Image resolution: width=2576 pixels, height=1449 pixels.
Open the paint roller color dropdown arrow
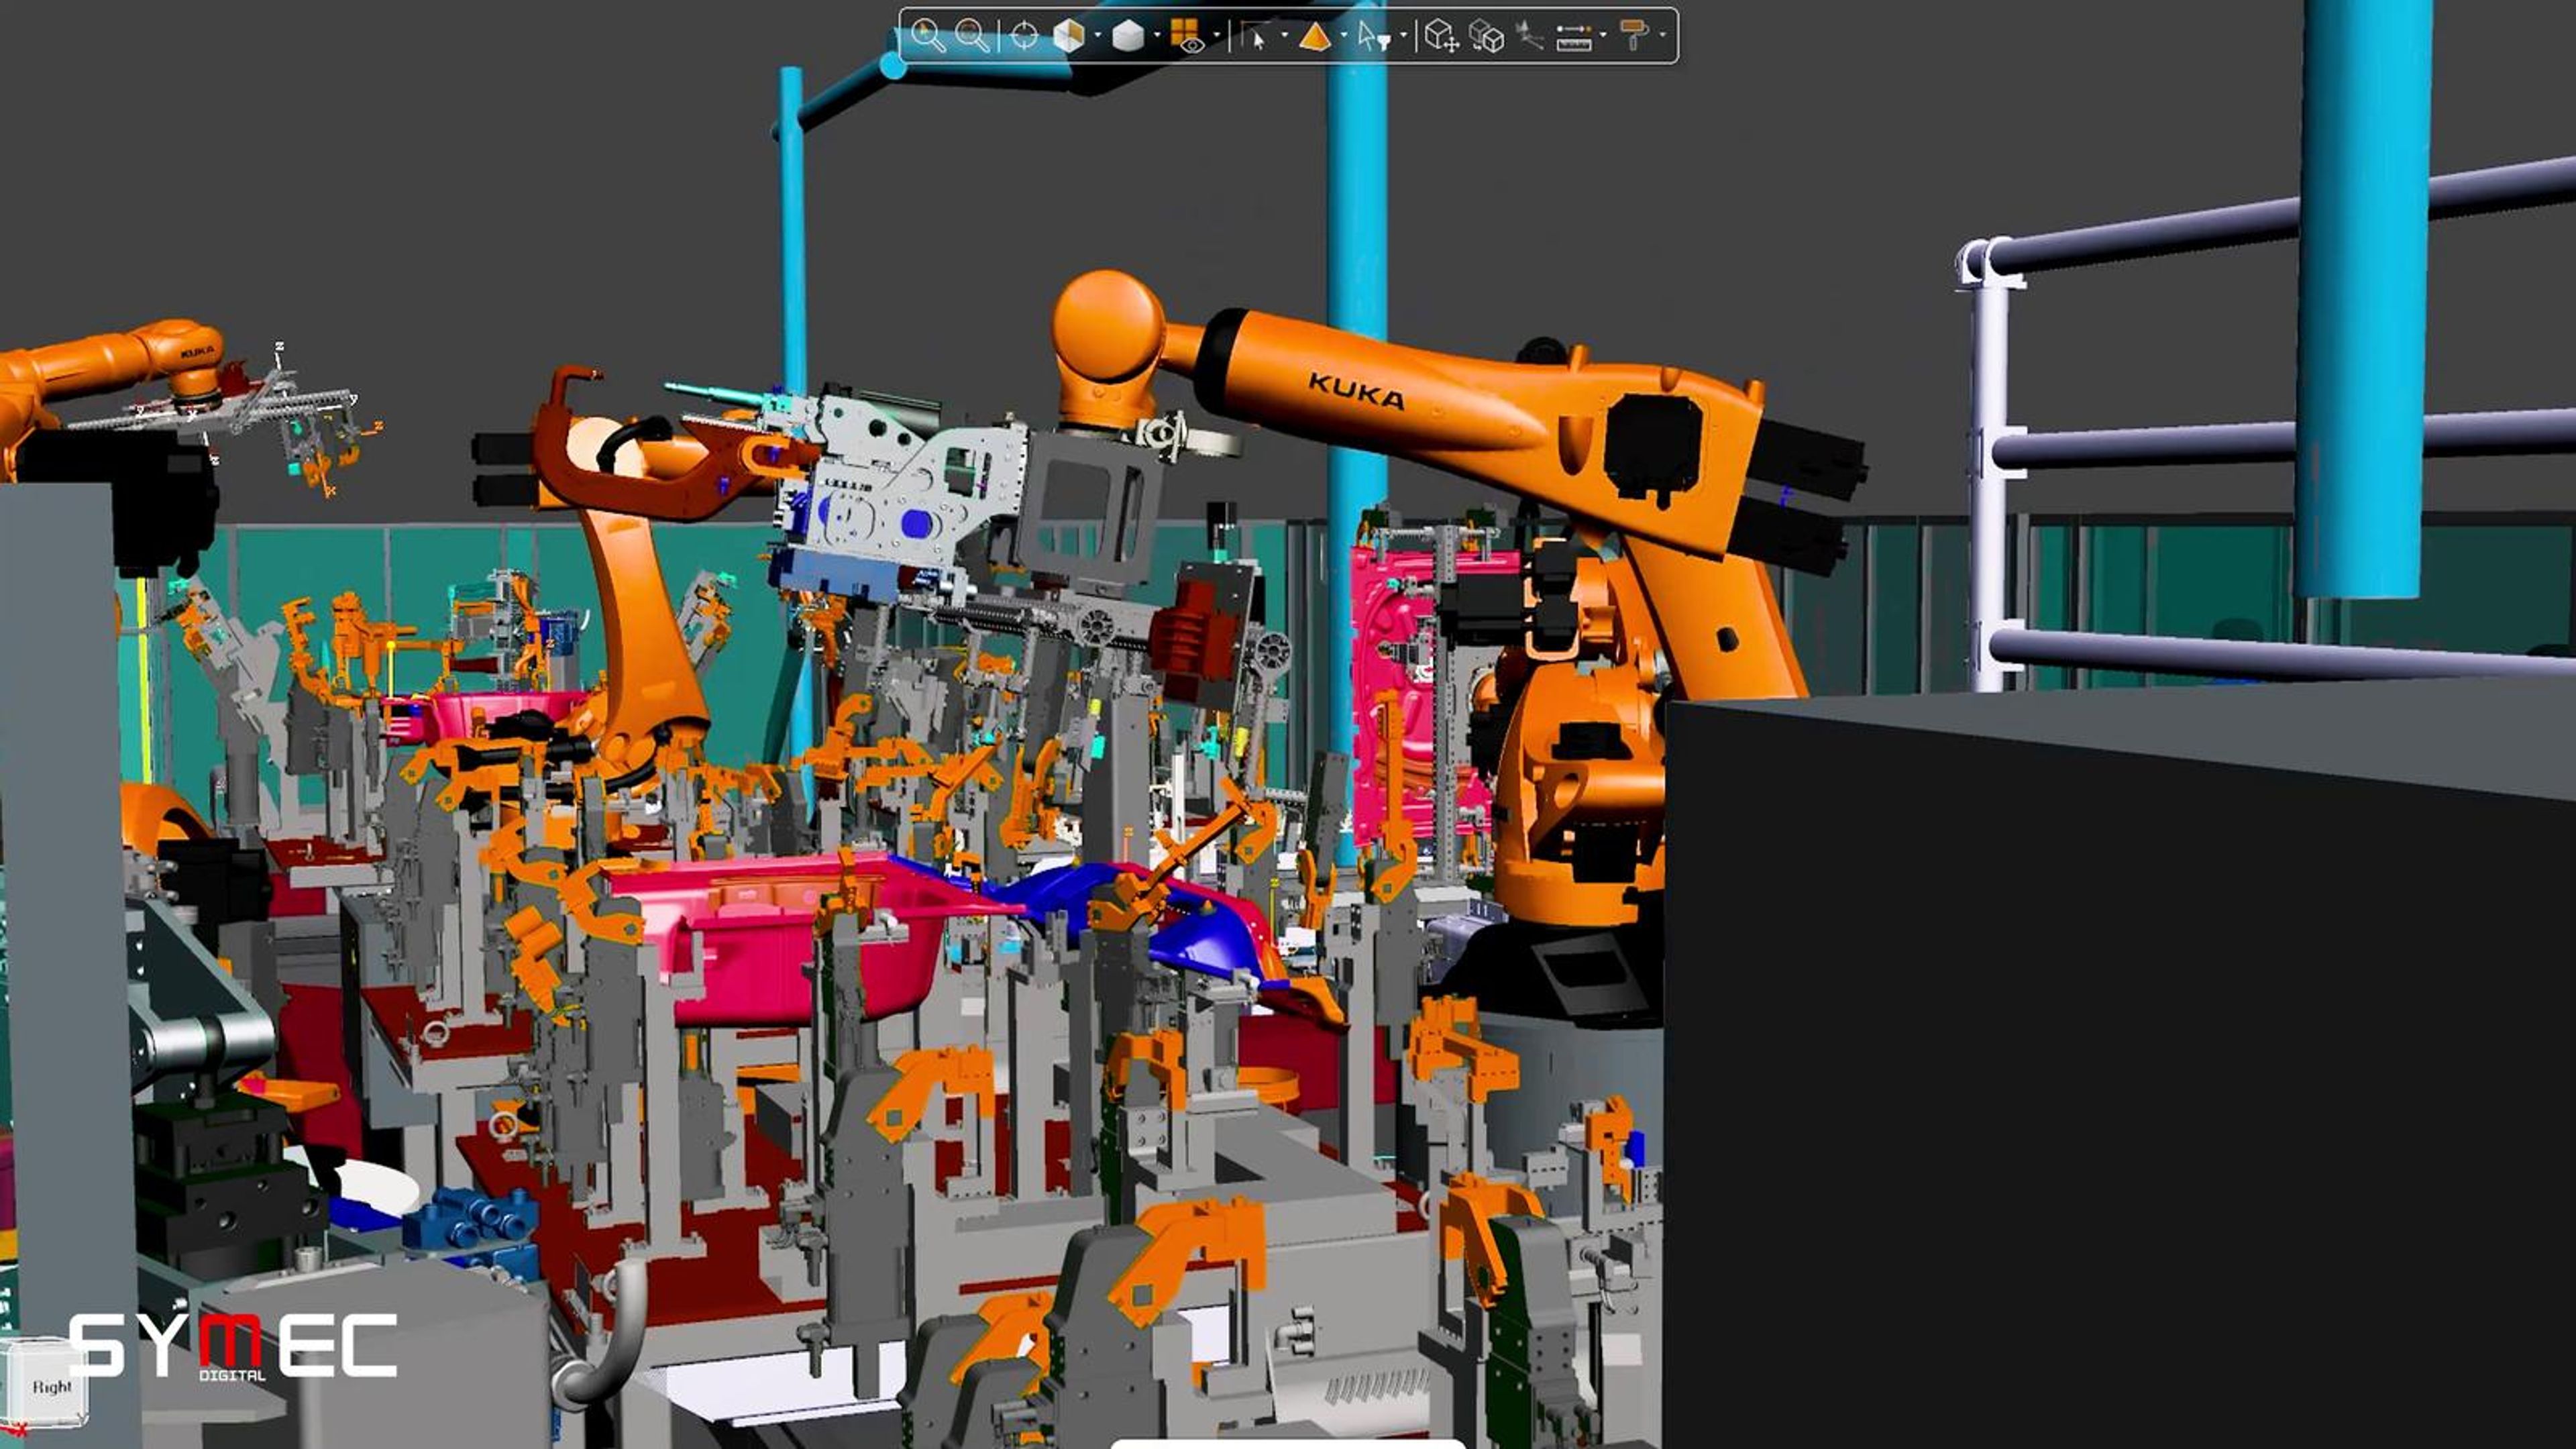point(1662,36)
